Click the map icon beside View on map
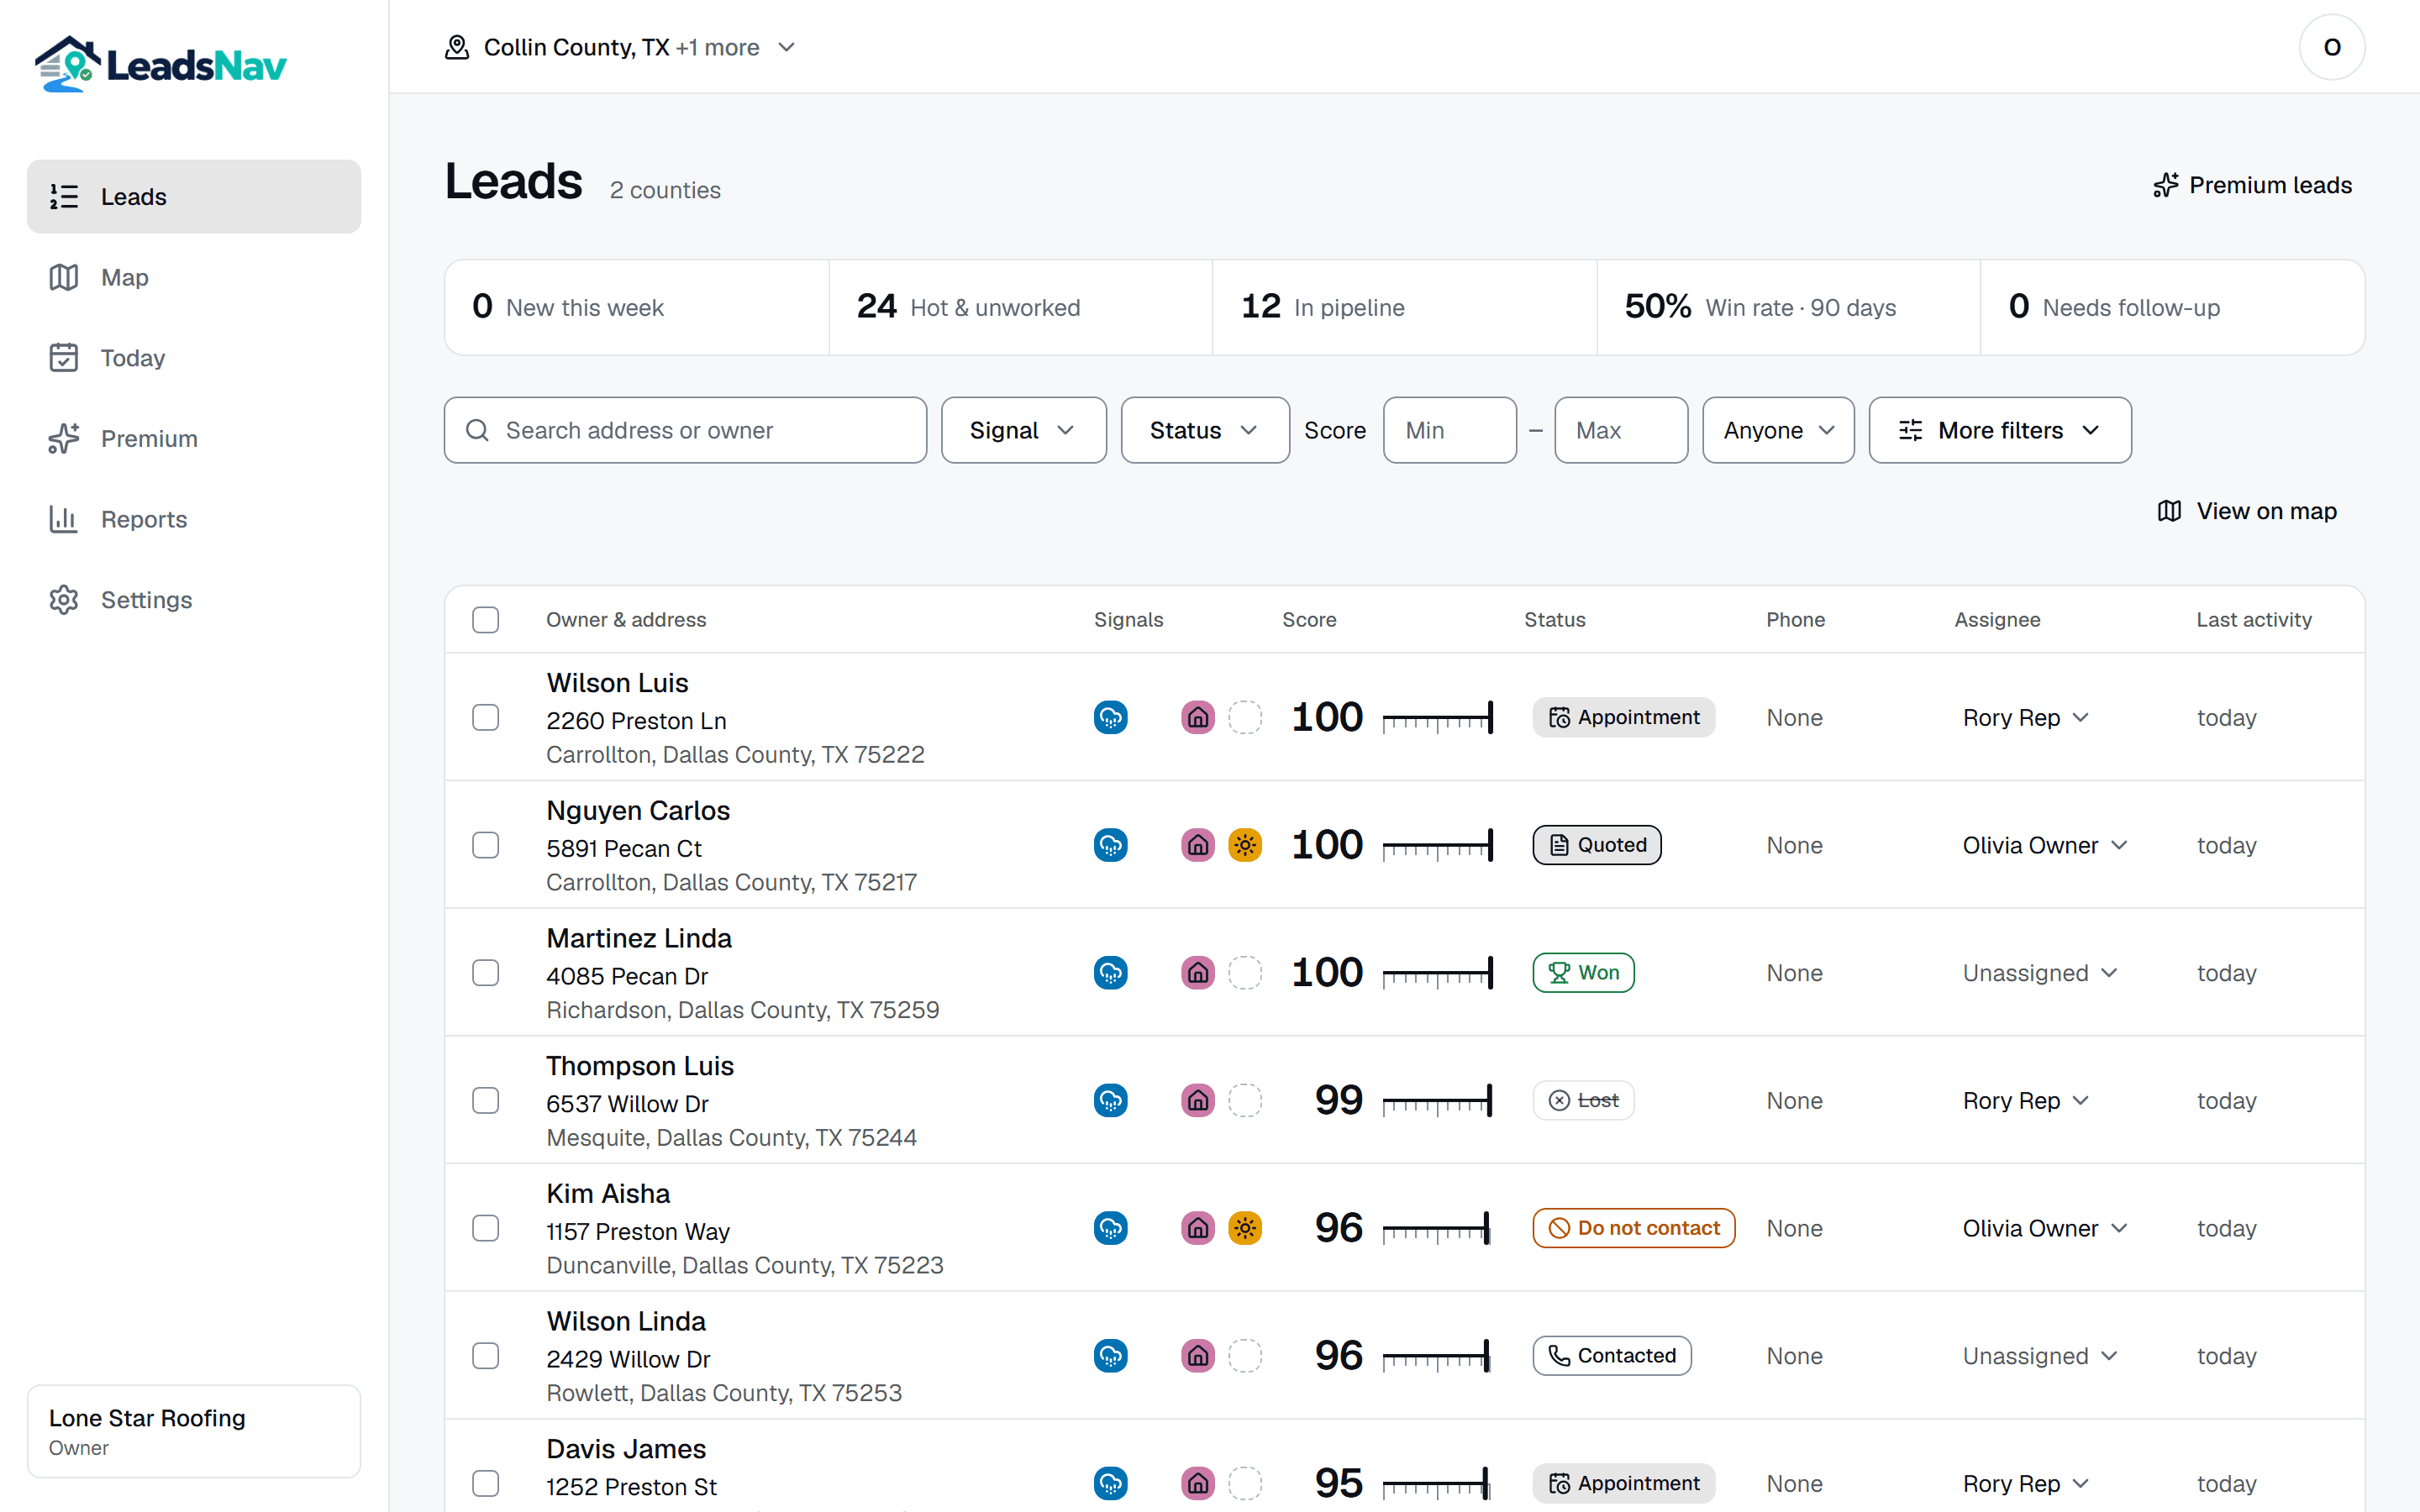The width and height of the screenshot is (2420, 1512). pos(2169,511)
